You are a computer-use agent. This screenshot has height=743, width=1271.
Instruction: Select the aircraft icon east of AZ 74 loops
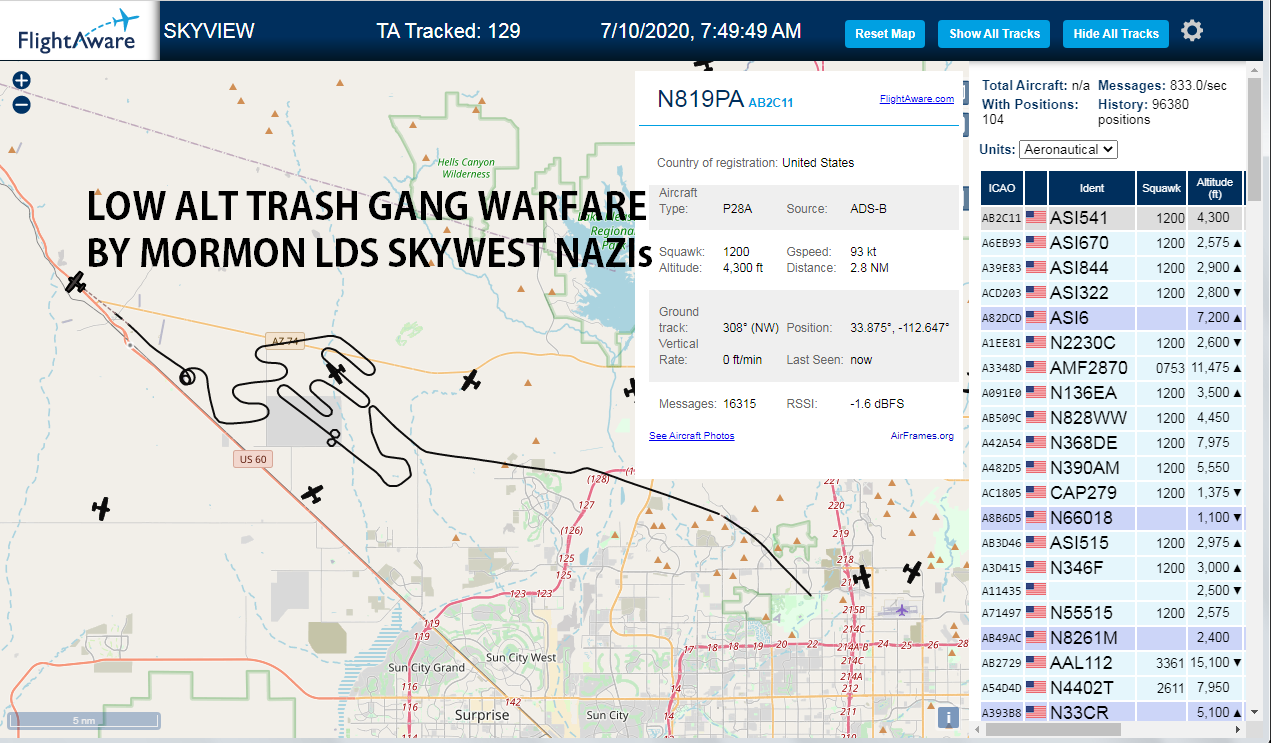pos(471,380)
